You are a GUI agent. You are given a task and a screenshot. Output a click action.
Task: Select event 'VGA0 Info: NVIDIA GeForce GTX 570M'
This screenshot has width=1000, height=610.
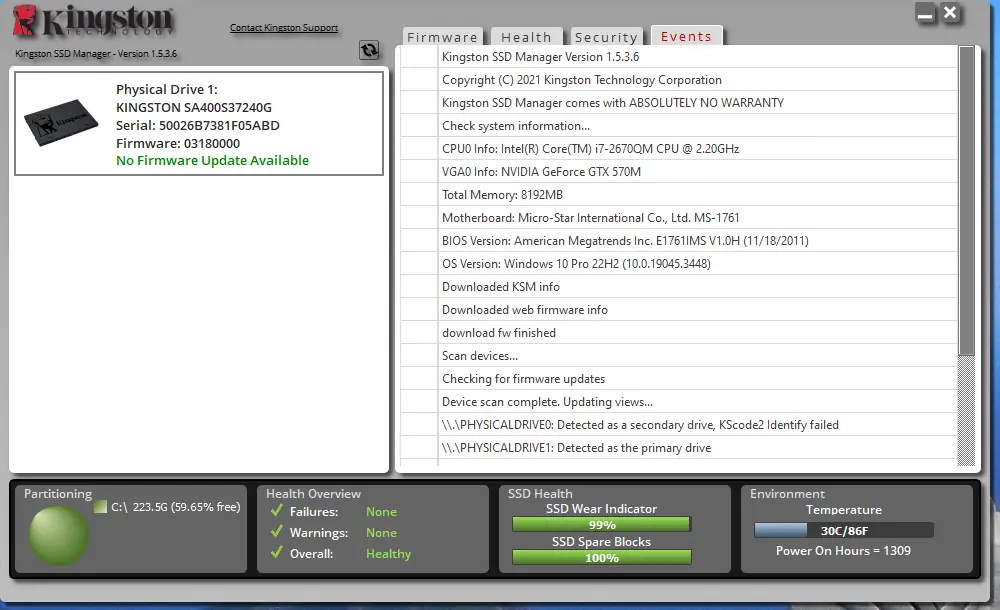[679, 172]
